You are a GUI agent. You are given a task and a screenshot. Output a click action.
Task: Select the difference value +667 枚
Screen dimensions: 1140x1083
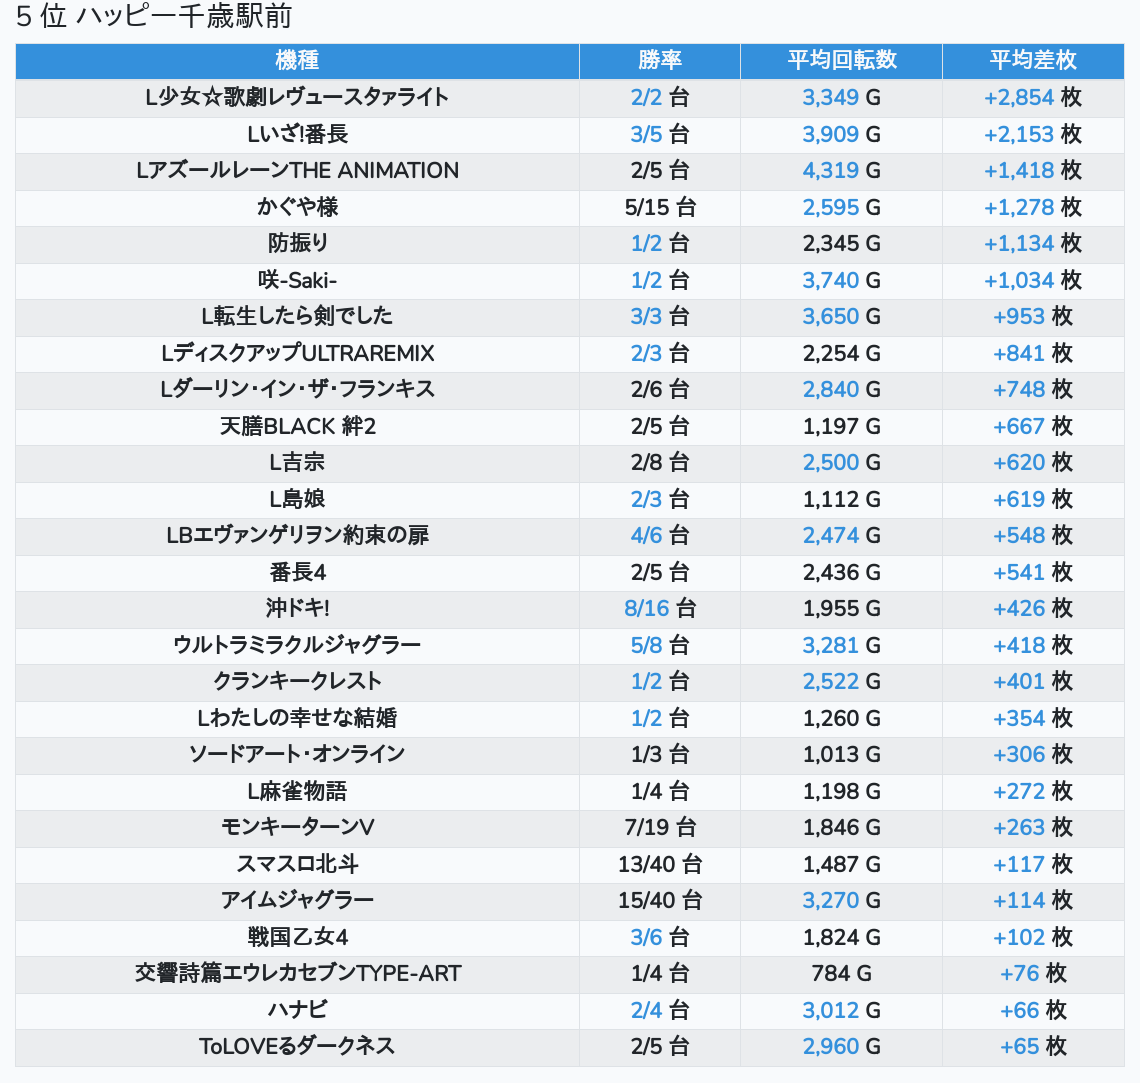tap(1033, 427)
